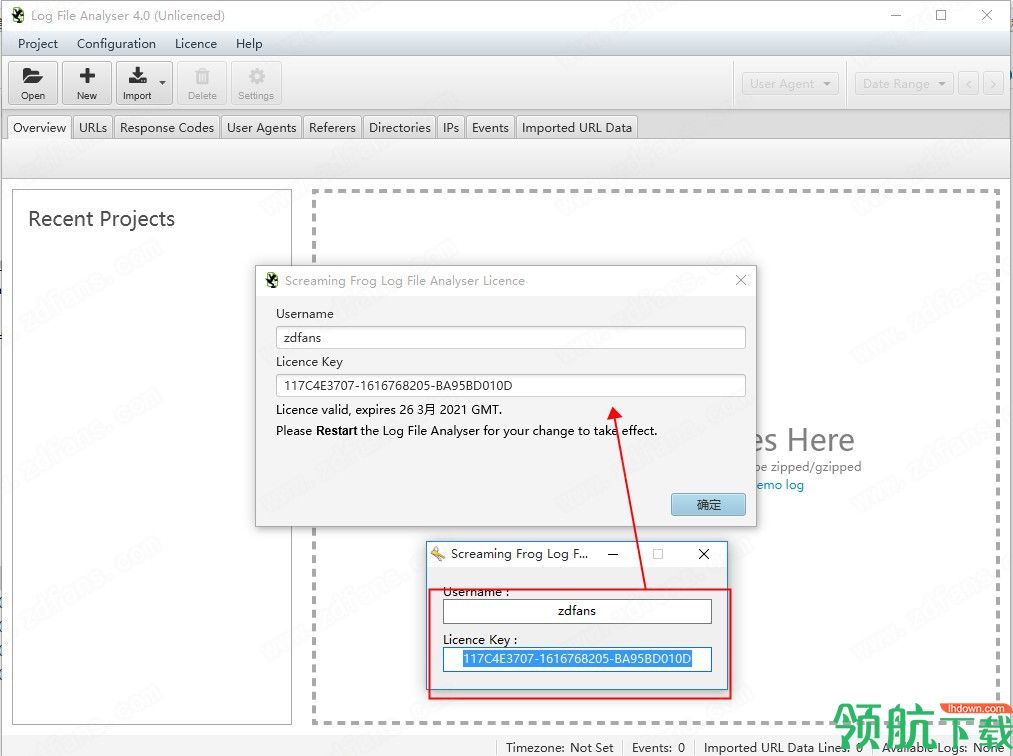
Task: Click the Log File Analyser app icon in title bar
Action: pos(18,15)
